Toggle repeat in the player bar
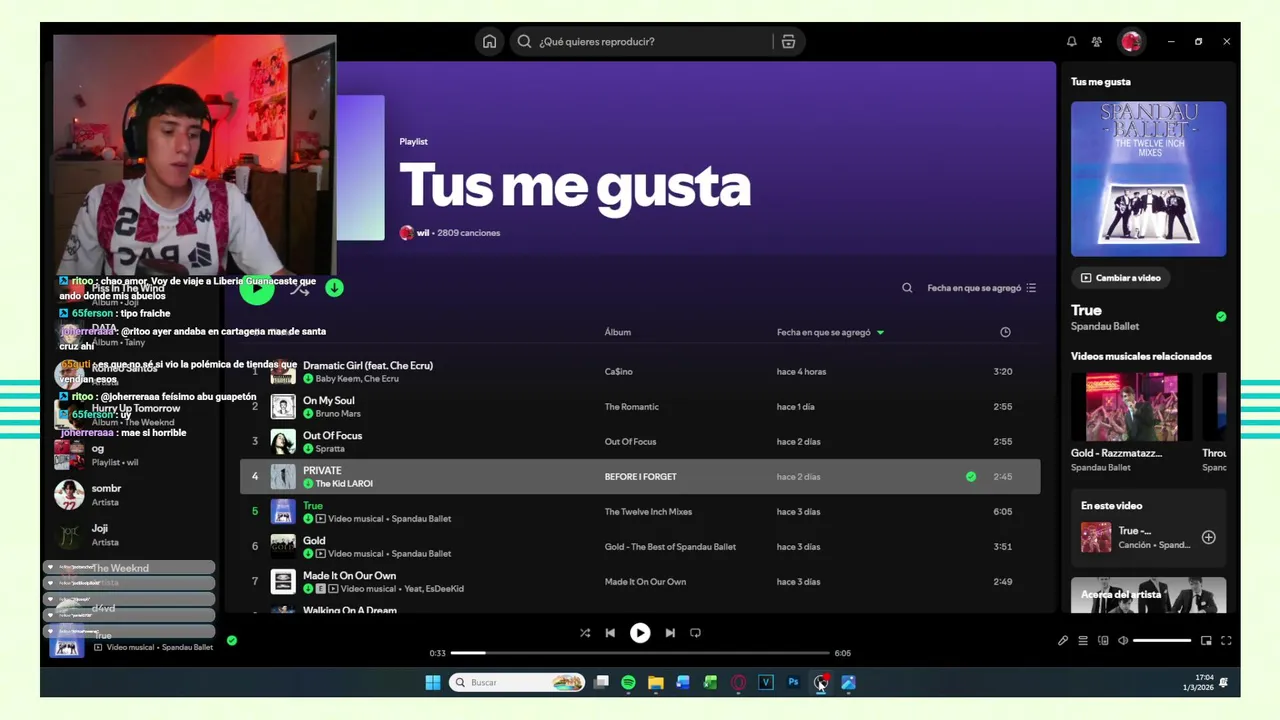This screenshot has height=720, width=1280. click(695, 633)
